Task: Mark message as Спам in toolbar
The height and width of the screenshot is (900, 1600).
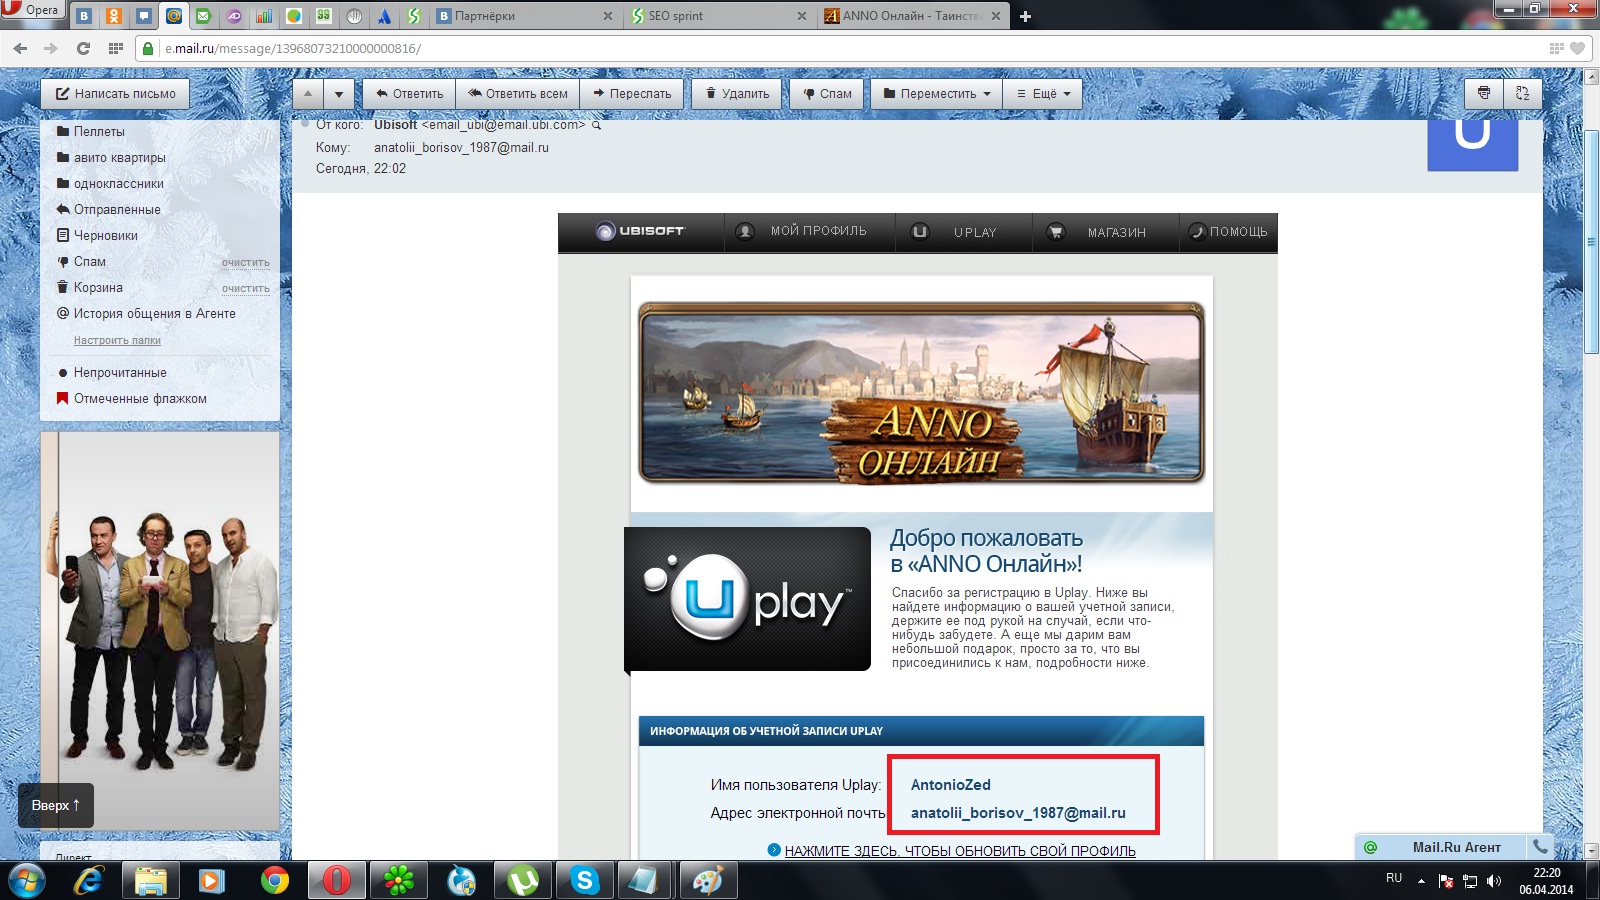Action: 827,94
